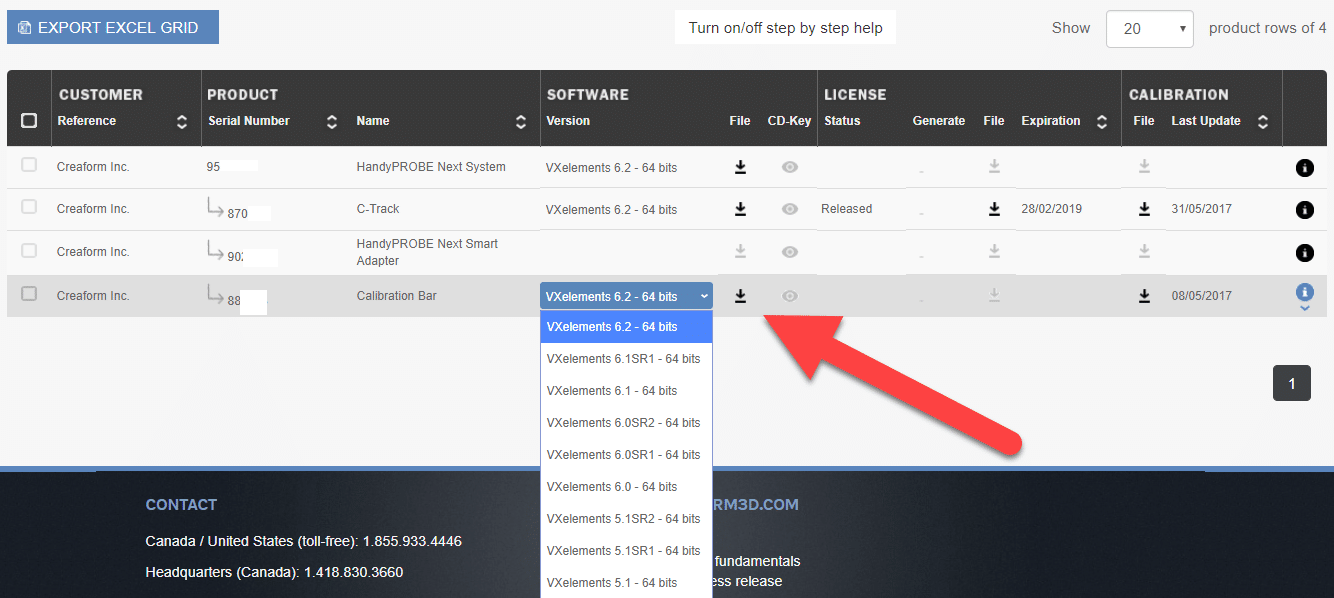Download software file for HandyPROBE Next System
Viewport: 1334px width, 598px height.
(740, 167)
